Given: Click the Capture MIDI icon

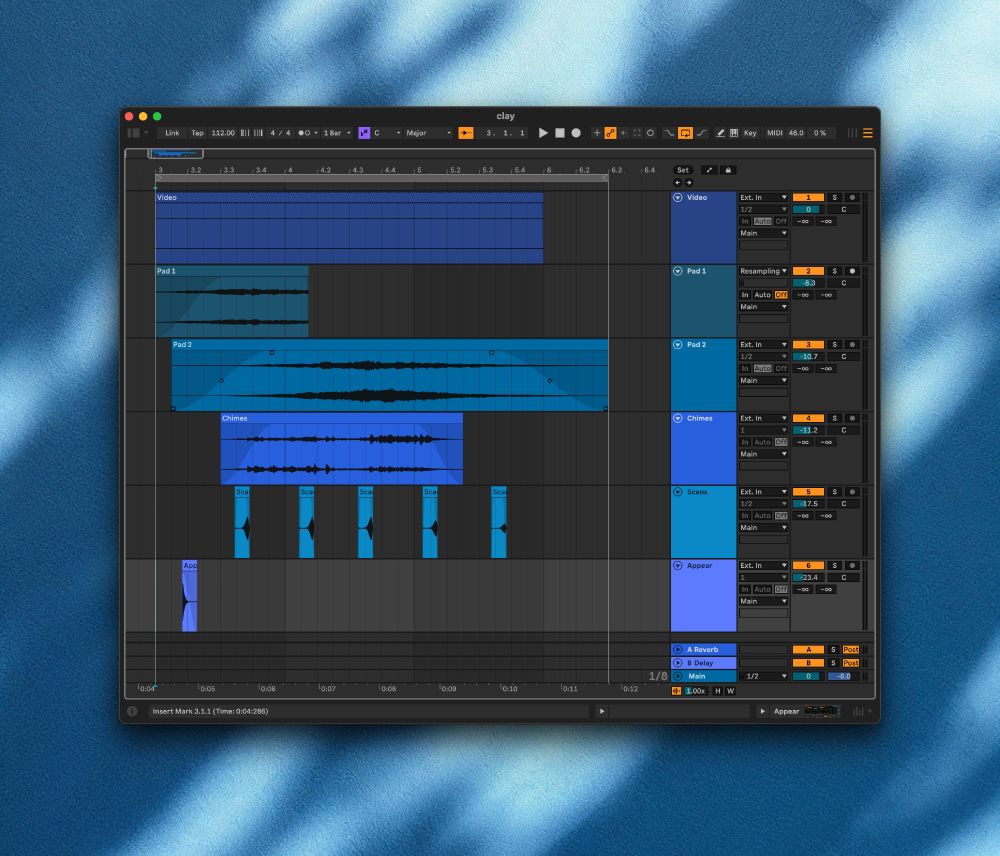Looking at the screenshot, I should click(637, 133).
